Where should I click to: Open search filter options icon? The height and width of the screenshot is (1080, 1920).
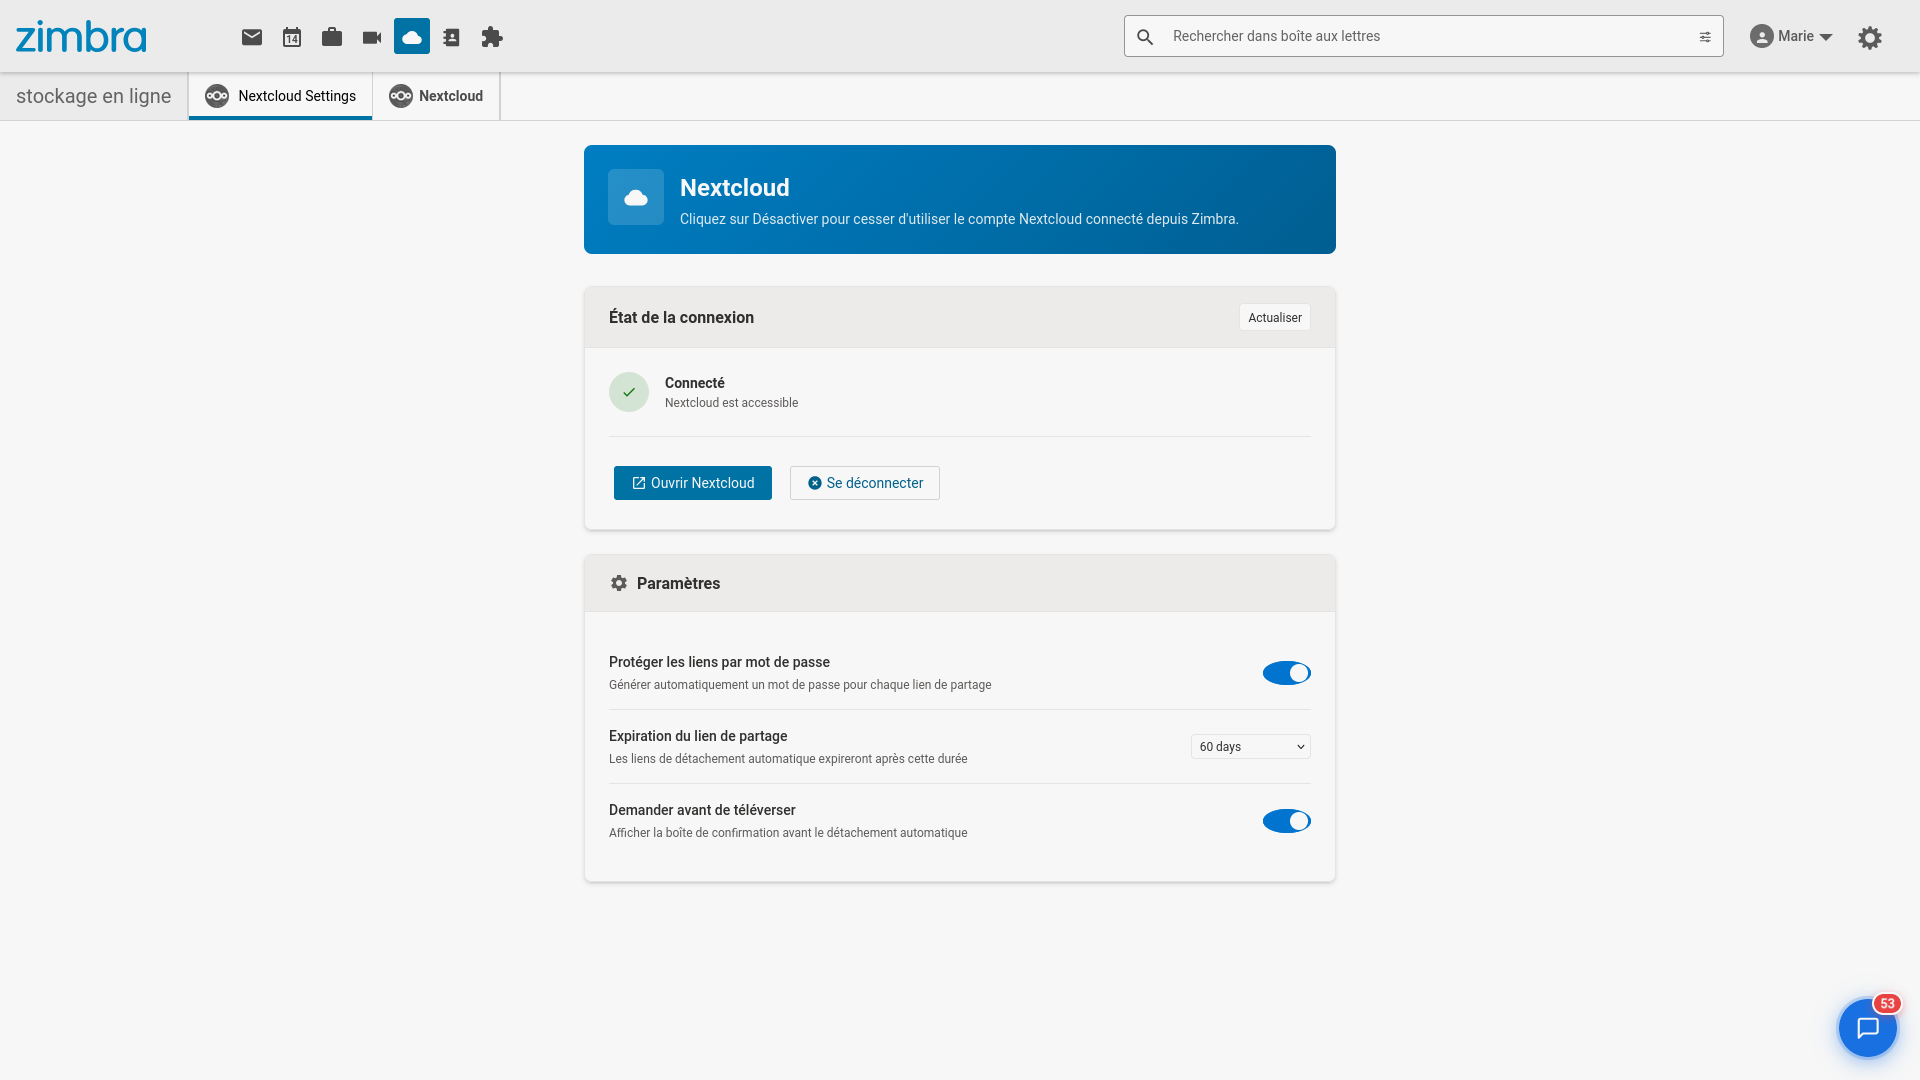pyautogui.click(x=1705, y=36)
